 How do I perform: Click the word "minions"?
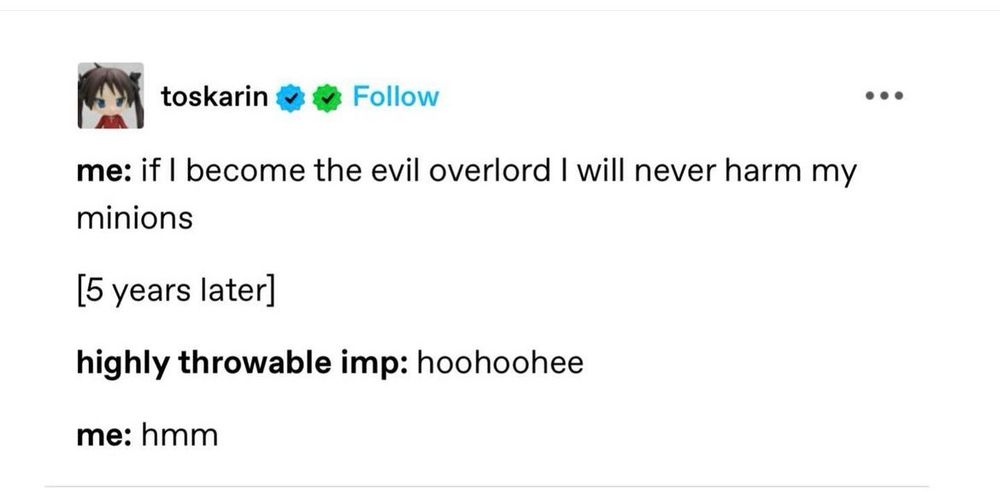(x=134, y=218)
